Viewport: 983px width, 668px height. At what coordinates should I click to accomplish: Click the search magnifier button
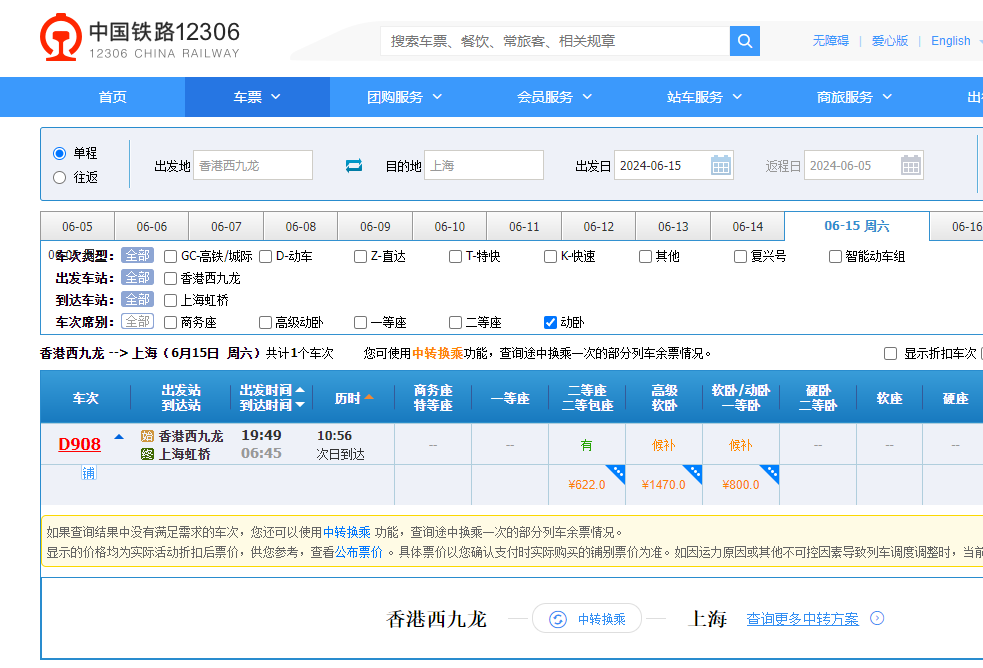[745, 41]
